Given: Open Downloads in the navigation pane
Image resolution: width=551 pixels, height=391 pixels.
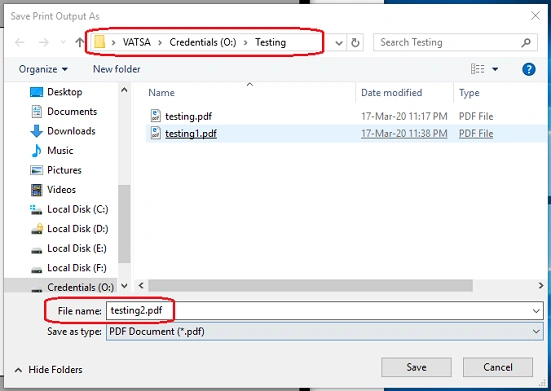Looking at the screenshot, I should (x=63, y=131).
